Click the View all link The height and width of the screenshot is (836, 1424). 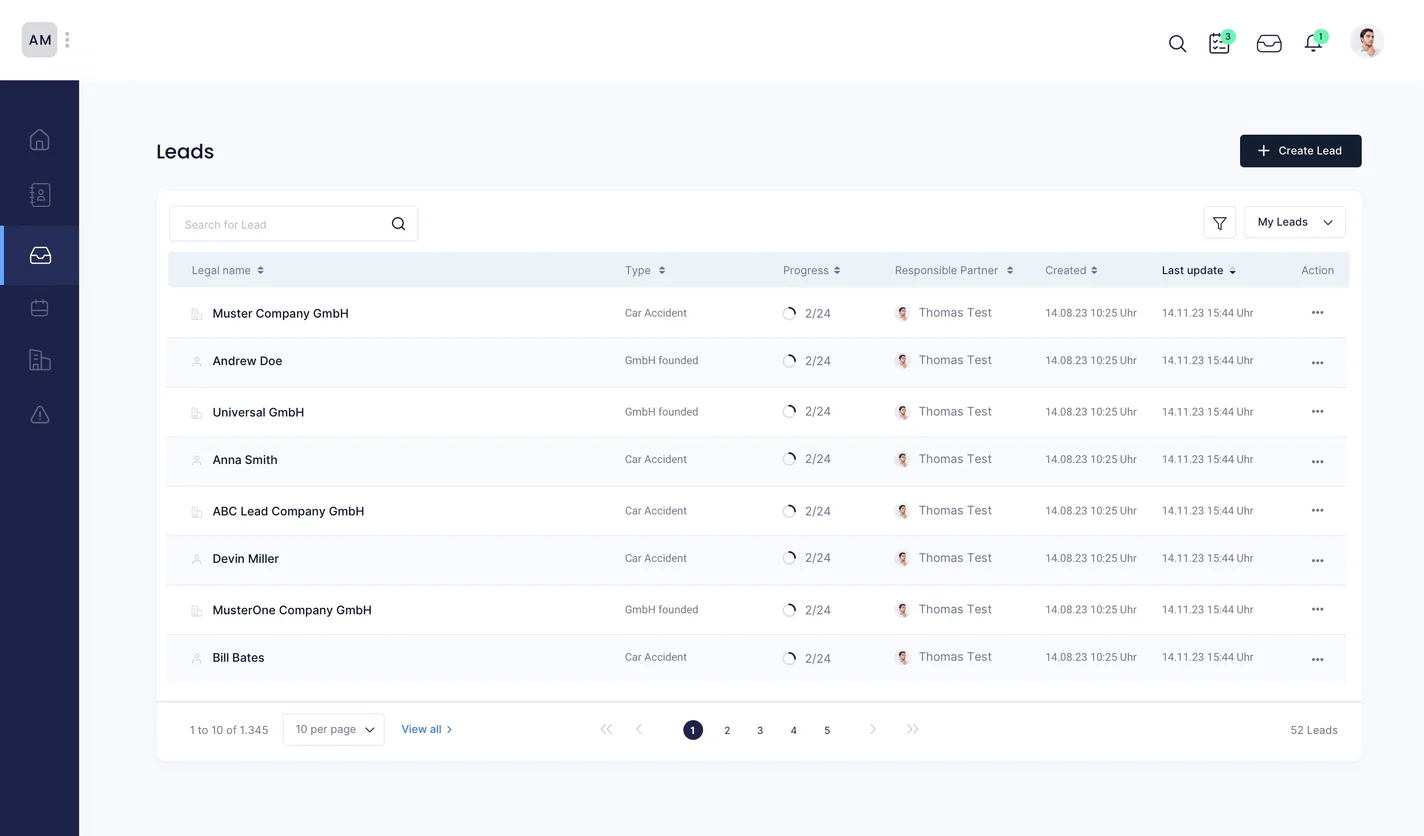(x=427, y=729)
